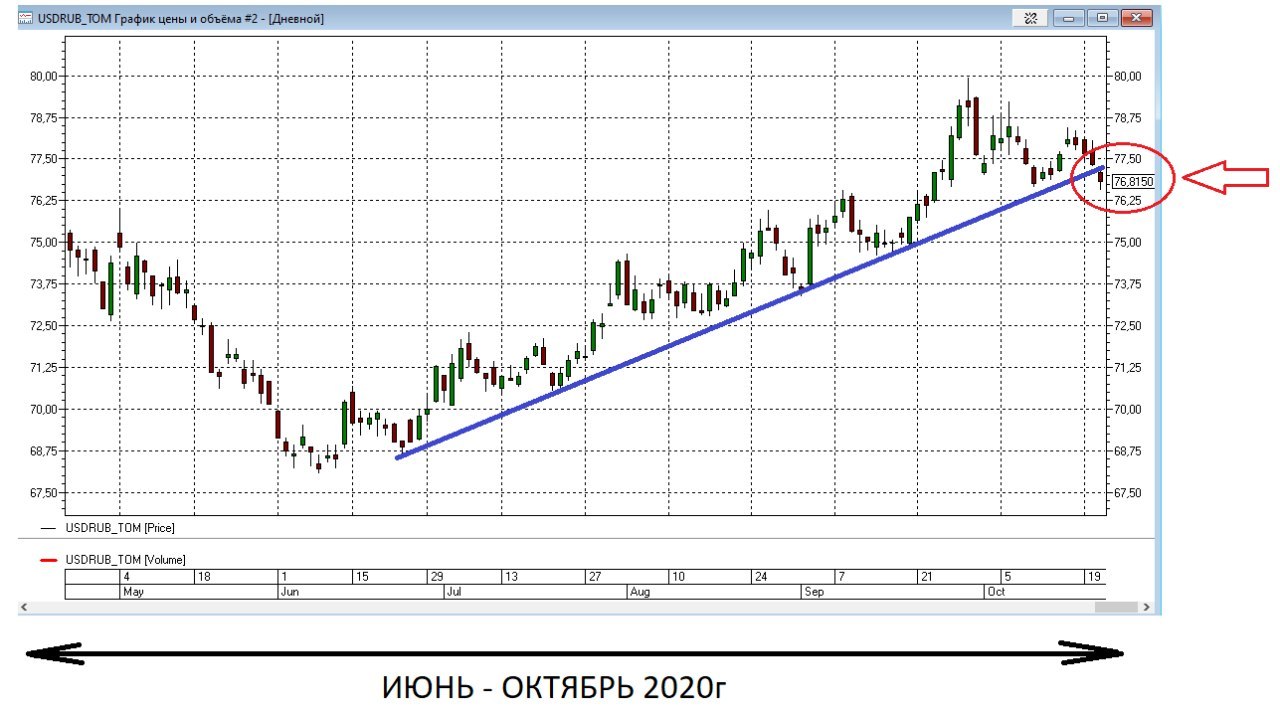Image resolution: width=1280 pixels, height=711 pixels.
Task: Click the black Price legend line marker
Action: tap(48, 527)
